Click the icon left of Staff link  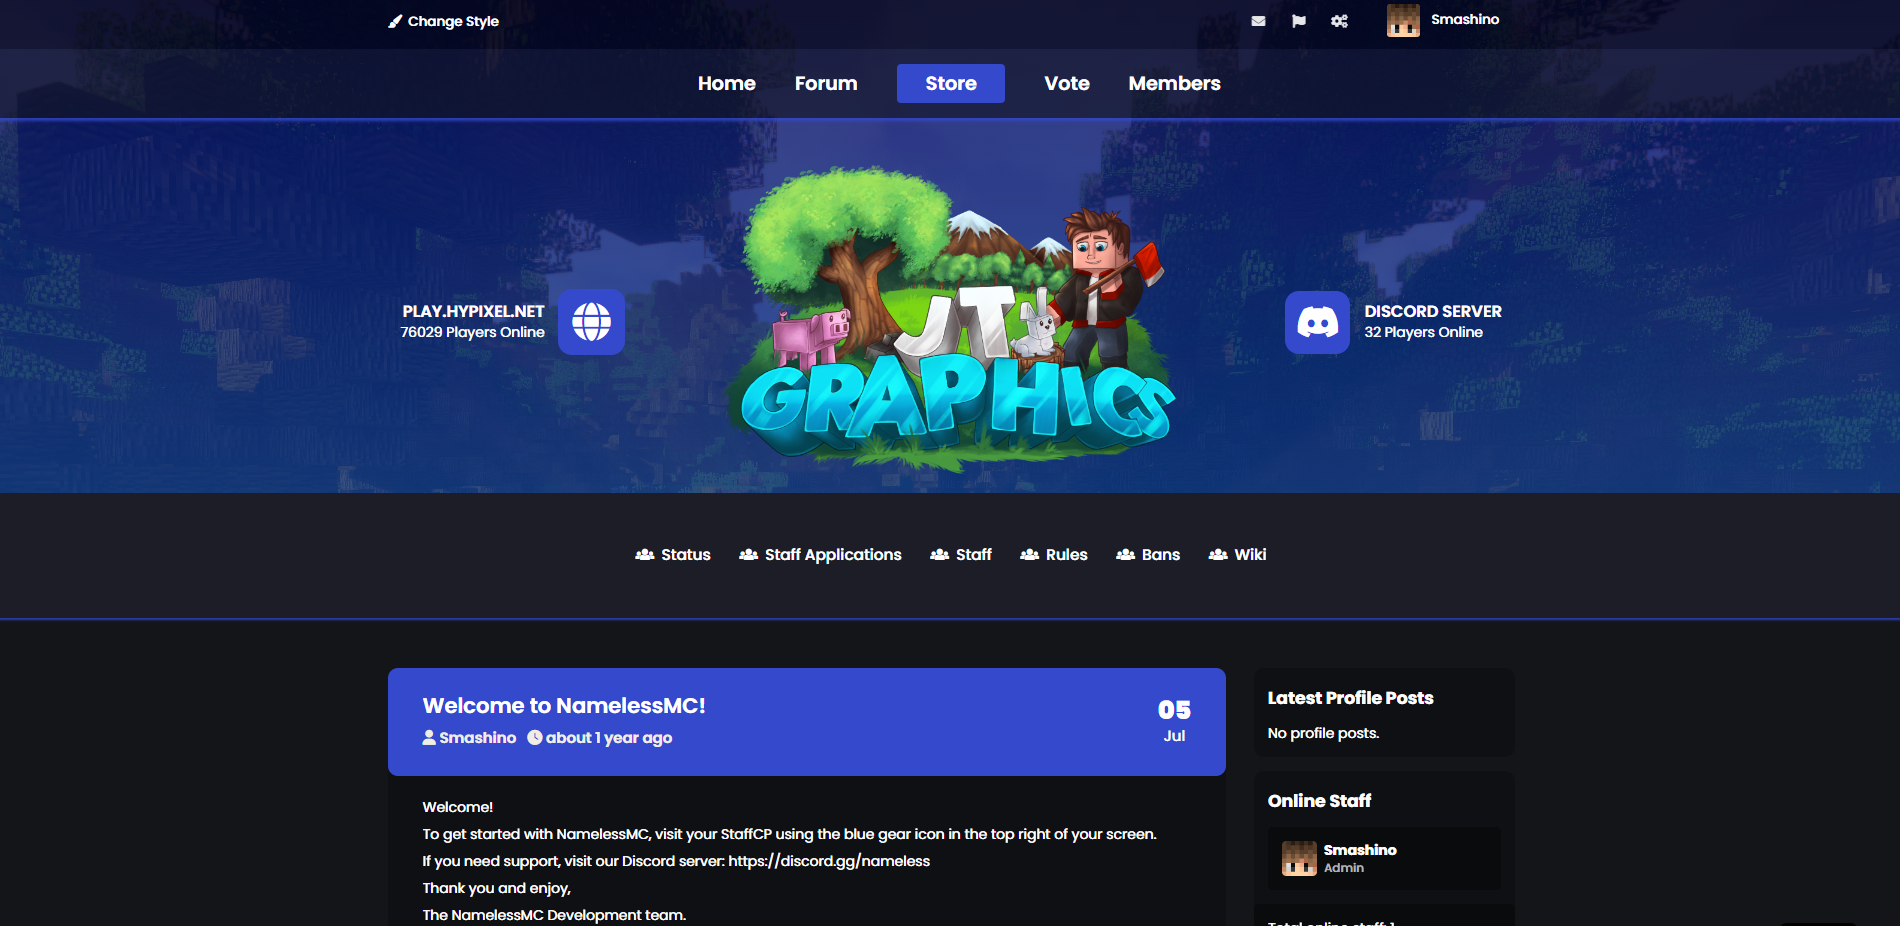[939, 554]
